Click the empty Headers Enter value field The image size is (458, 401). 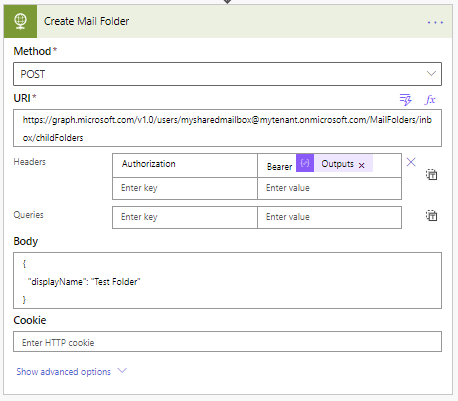tap(329, 188)
